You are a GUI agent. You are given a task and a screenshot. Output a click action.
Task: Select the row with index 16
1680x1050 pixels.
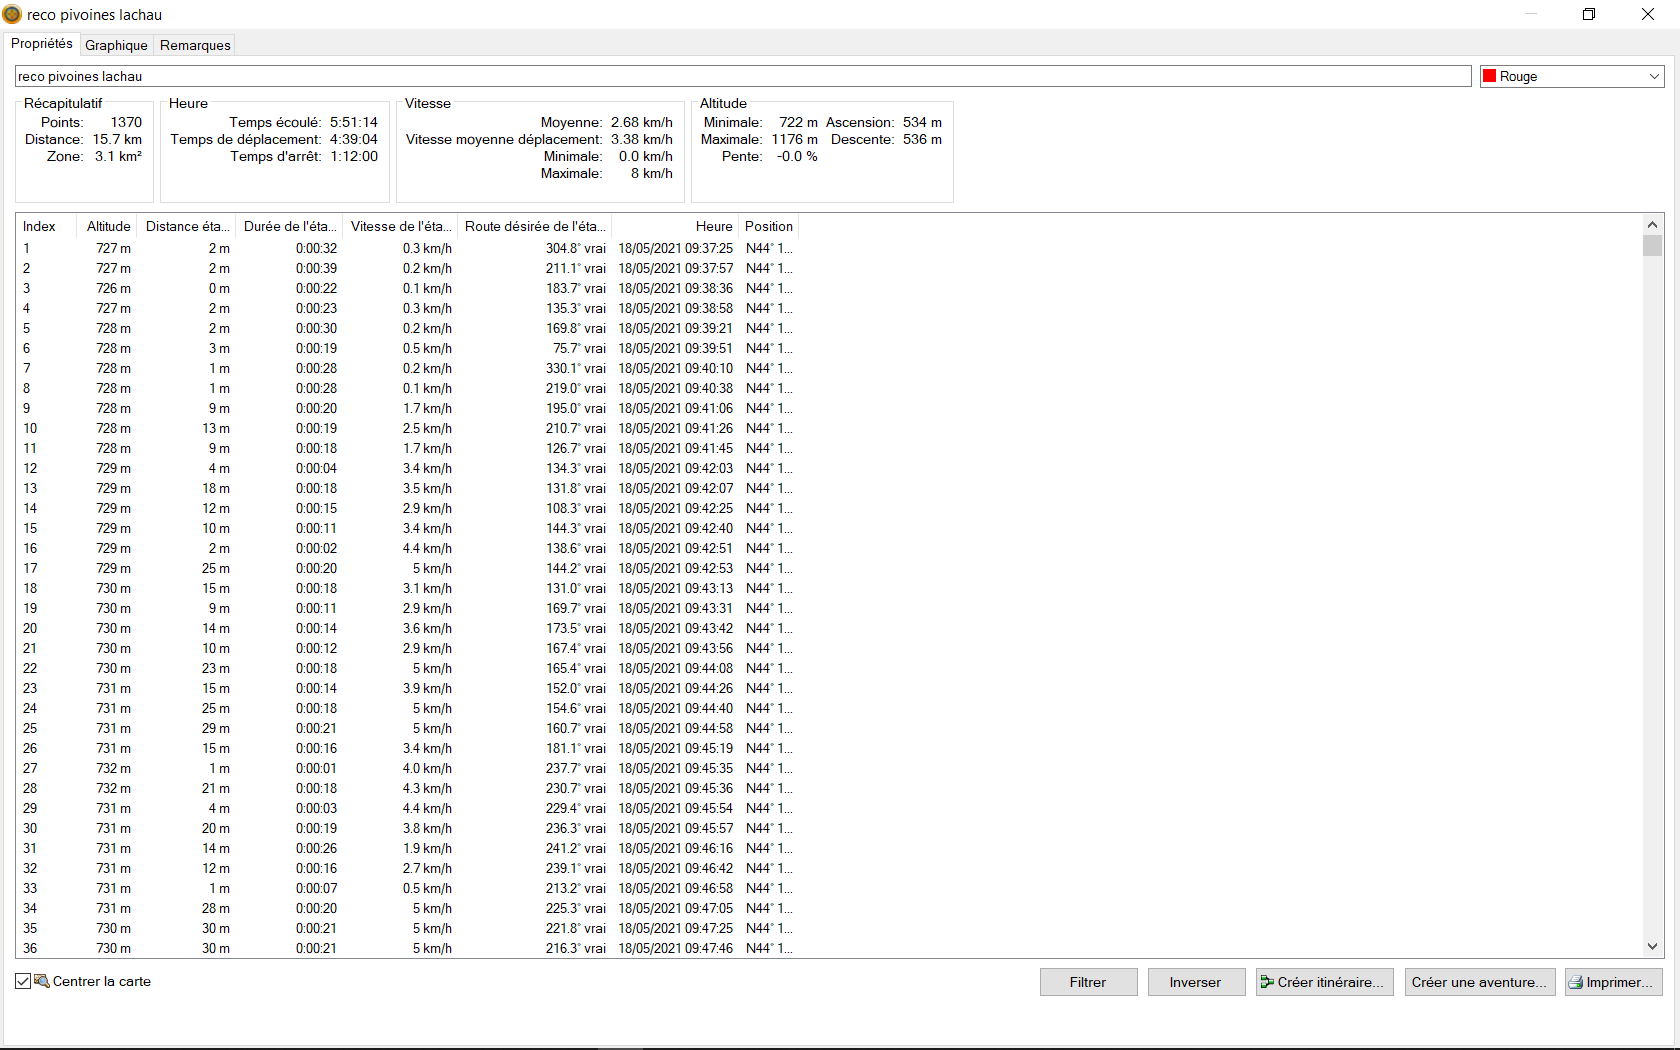[x=408, y=548]
